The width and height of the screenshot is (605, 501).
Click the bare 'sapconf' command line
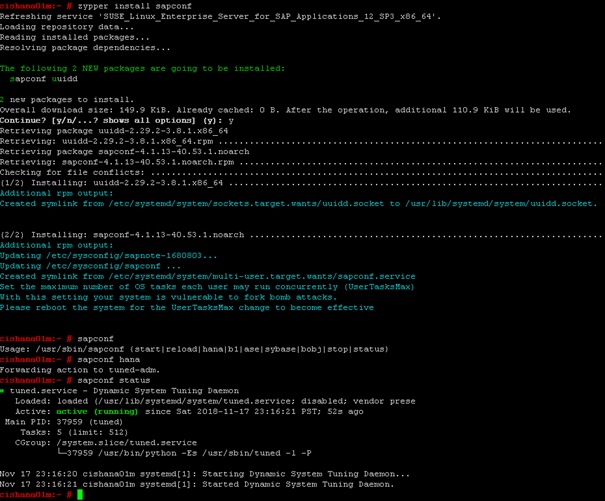click(57, 339)
